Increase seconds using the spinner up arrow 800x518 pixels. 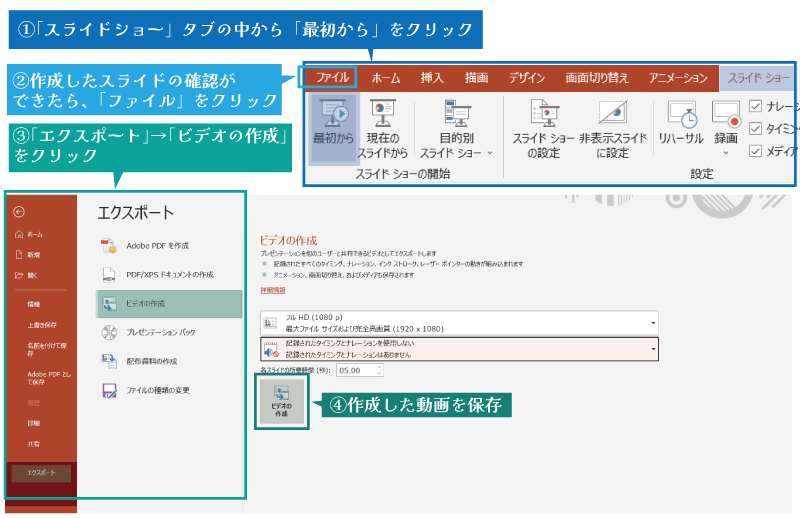(x=380, y=367)
